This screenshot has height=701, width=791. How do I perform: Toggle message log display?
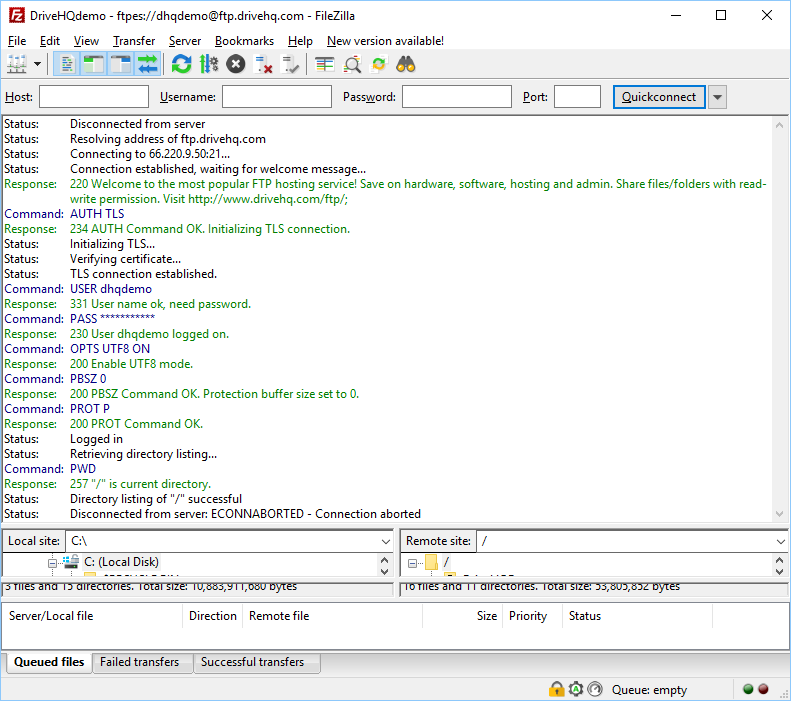click(67, 64)
